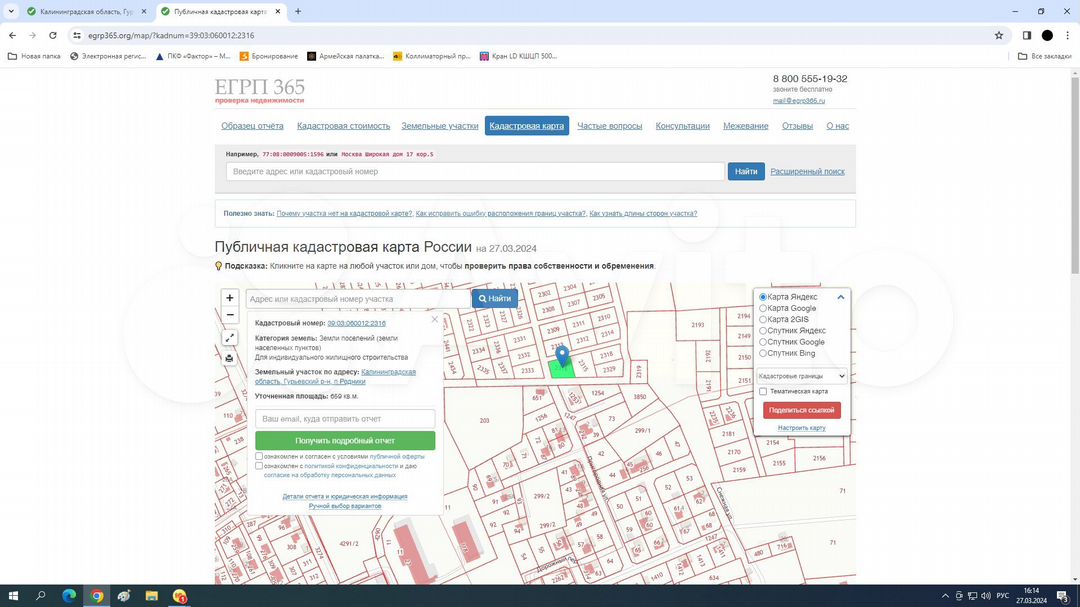Go to Земельные участки menu item
Screen dimensions: 1080x607
tap(440, 126)
